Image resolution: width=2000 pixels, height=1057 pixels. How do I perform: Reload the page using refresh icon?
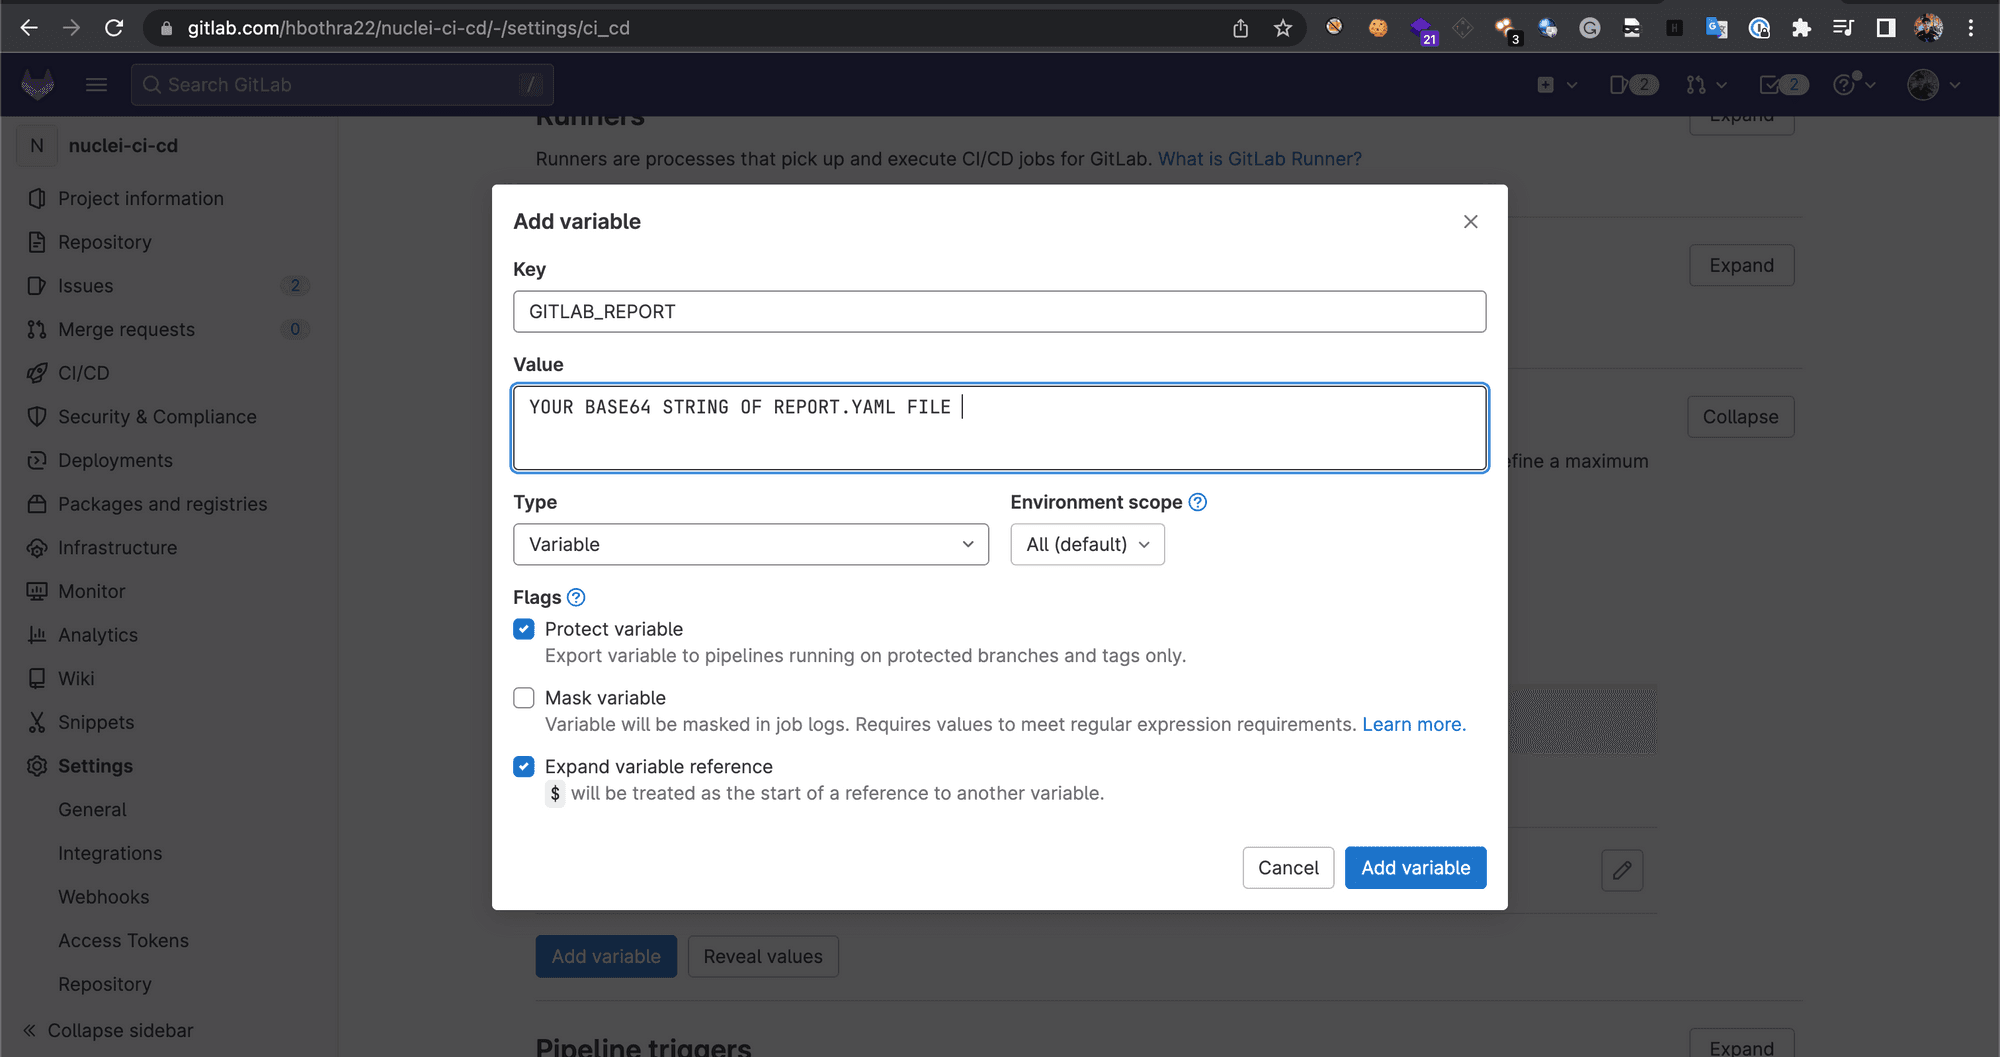pos(114,28)
